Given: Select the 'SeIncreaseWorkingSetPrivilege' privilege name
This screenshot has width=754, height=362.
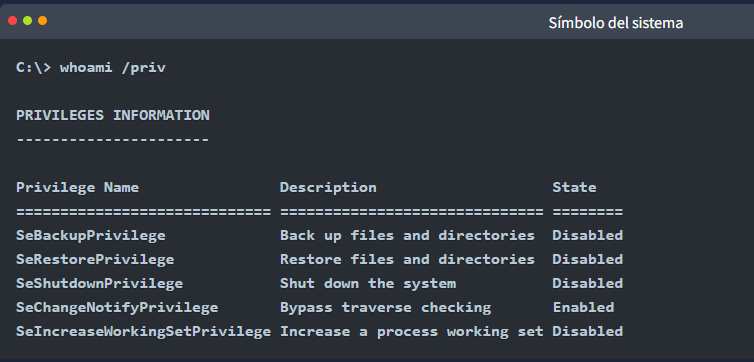Looking at the screenshot, I should pos(143,332).
